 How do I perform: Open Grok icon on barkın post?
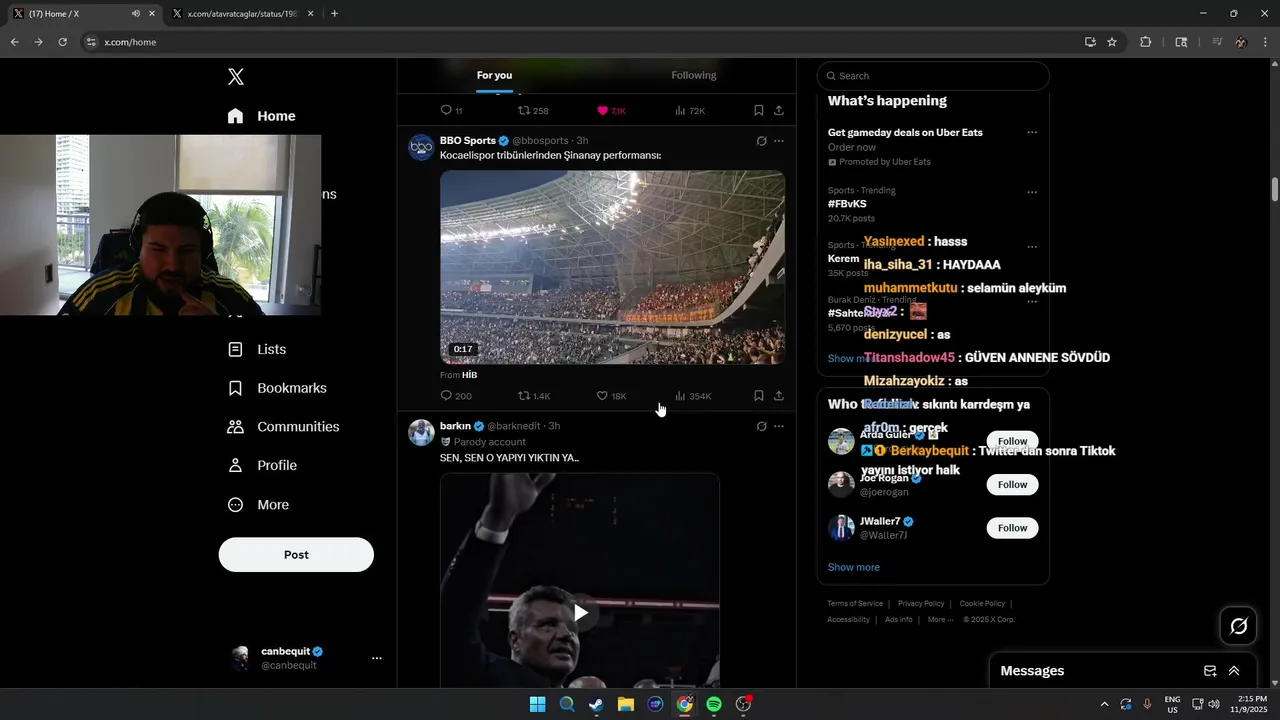coord(761,426)
